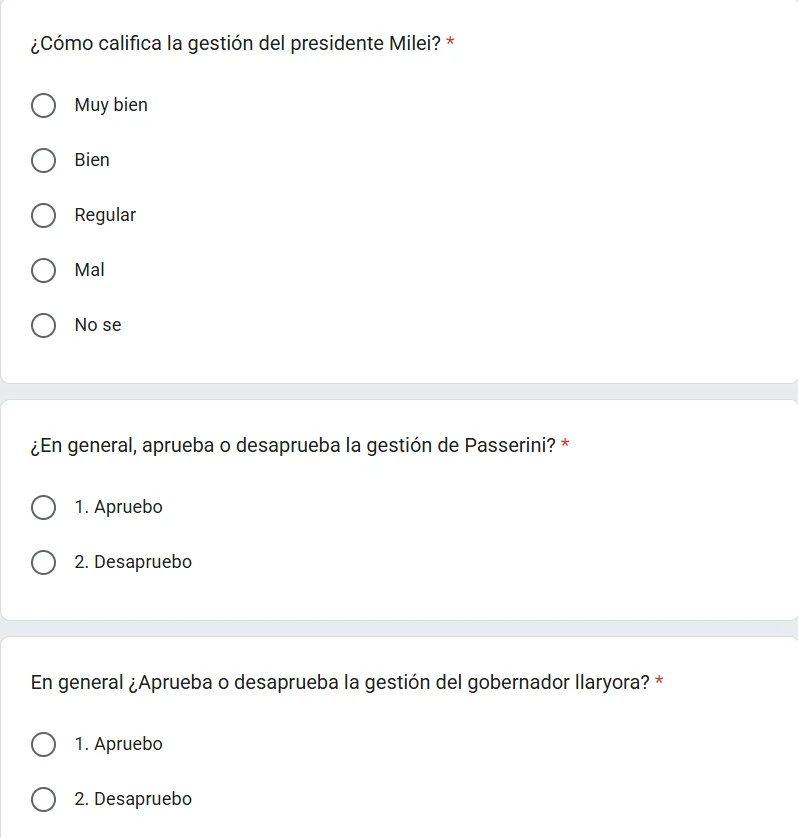The width and height of the screenshot is (798, 838).
Task: Mark the 'Regular' radio button
Action: coord(43,215)
